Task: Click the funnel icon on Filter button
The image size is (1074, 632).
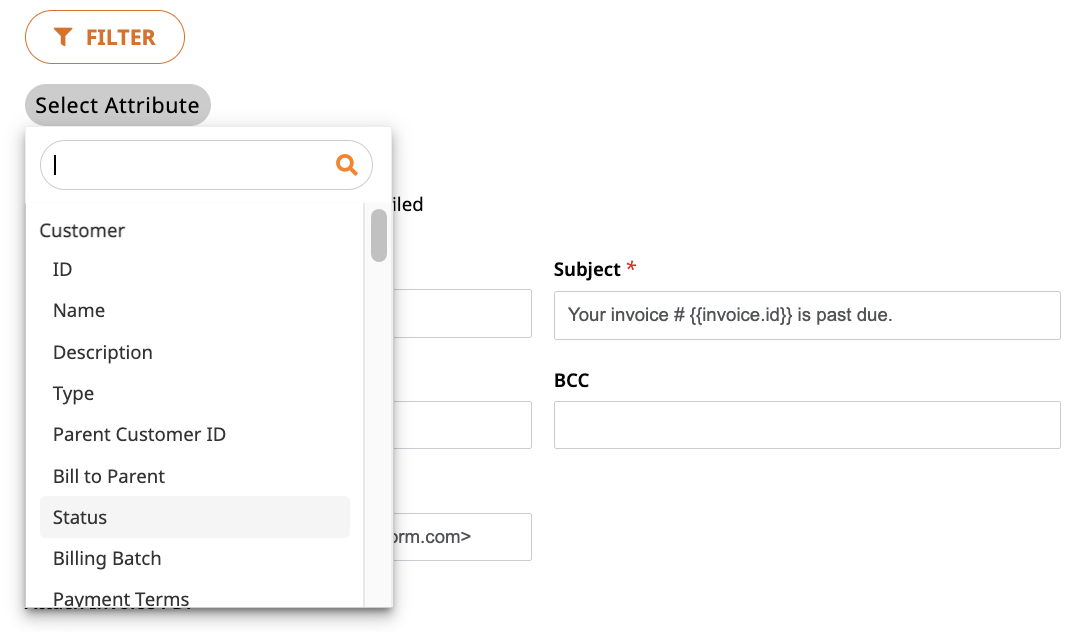Action: [63, 37]
